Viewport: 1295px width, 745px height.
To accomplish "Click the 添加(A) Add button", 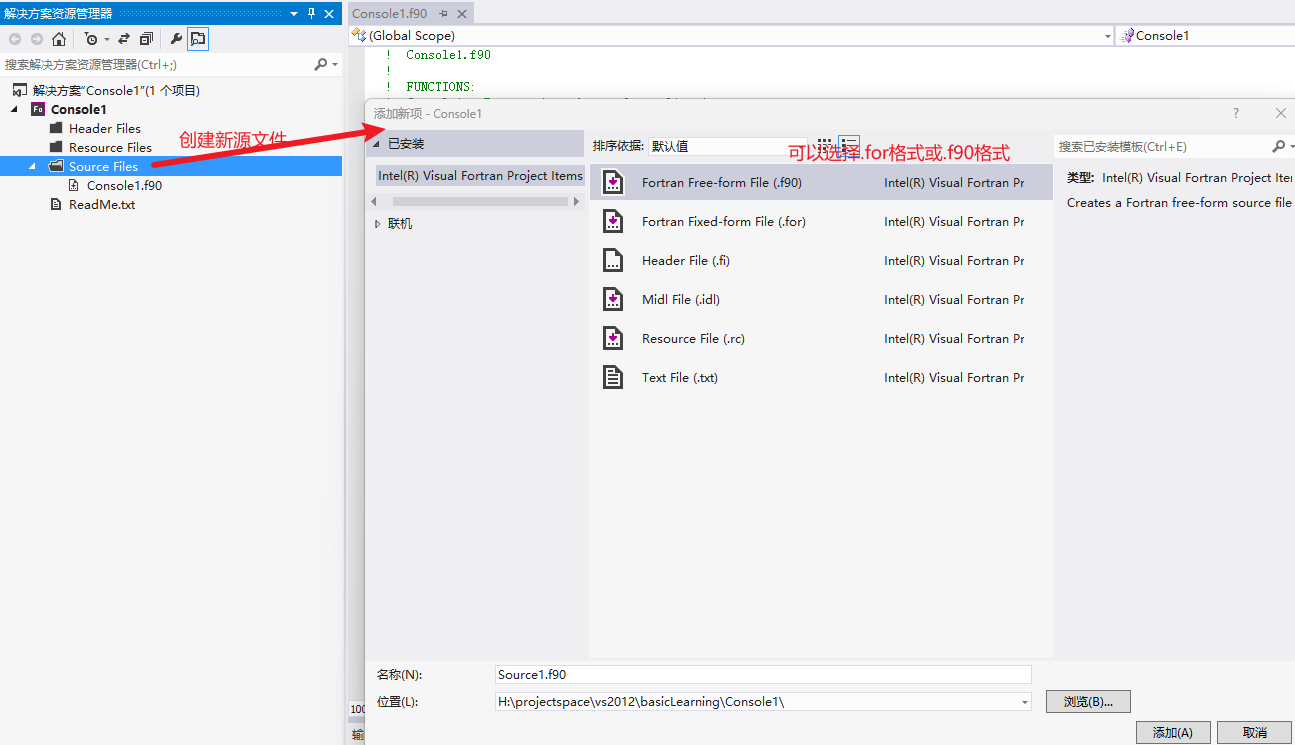I will [x=1172, y=732].
